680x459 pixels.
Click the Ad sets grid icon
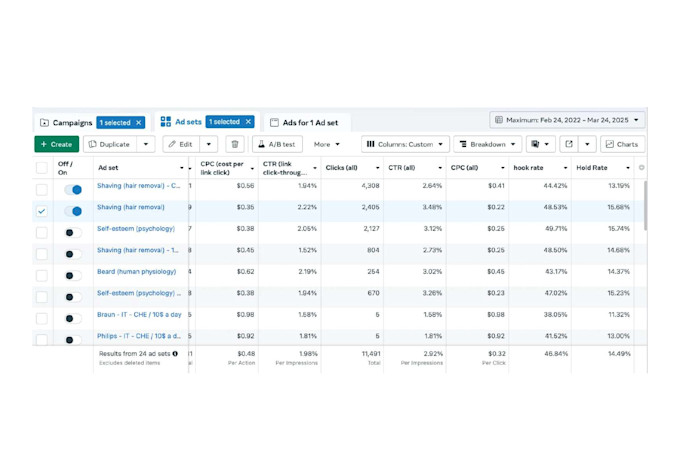tap(166, 122)
